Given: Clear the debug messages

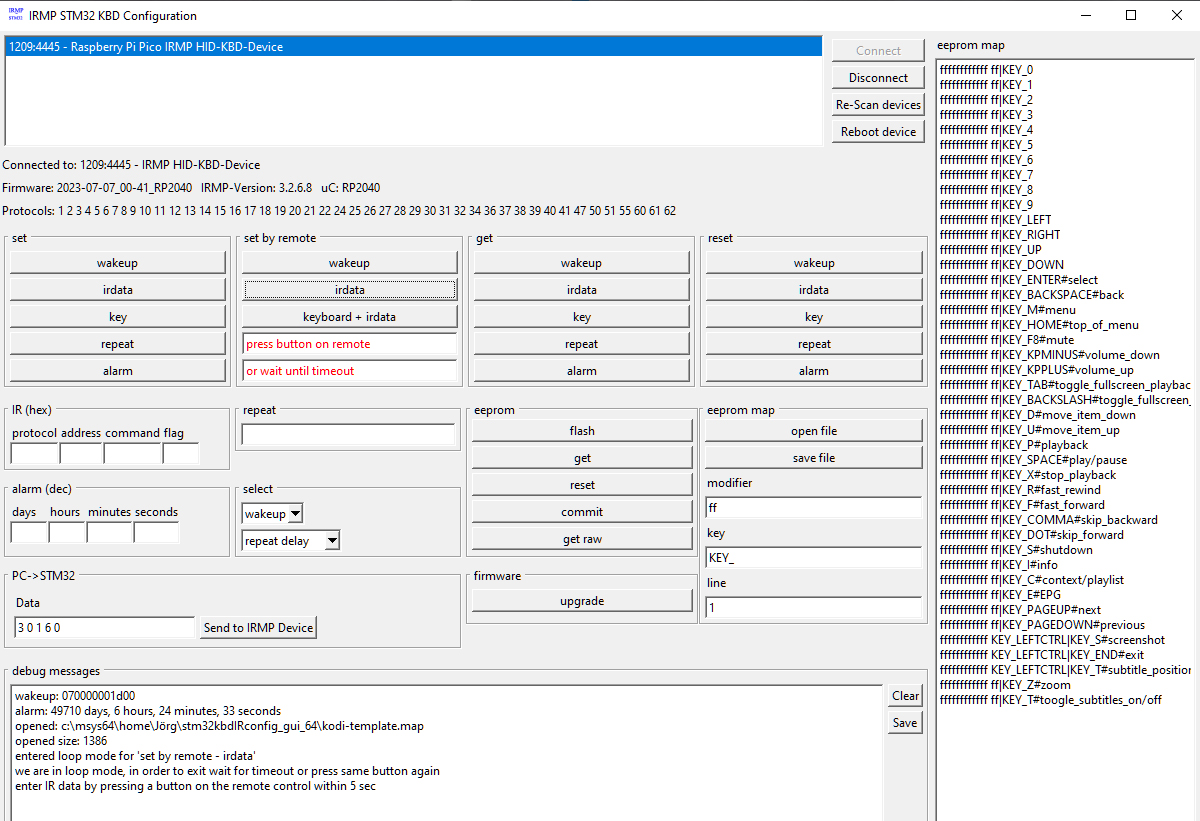Looking at the screenshot, I should coord(905,695).
